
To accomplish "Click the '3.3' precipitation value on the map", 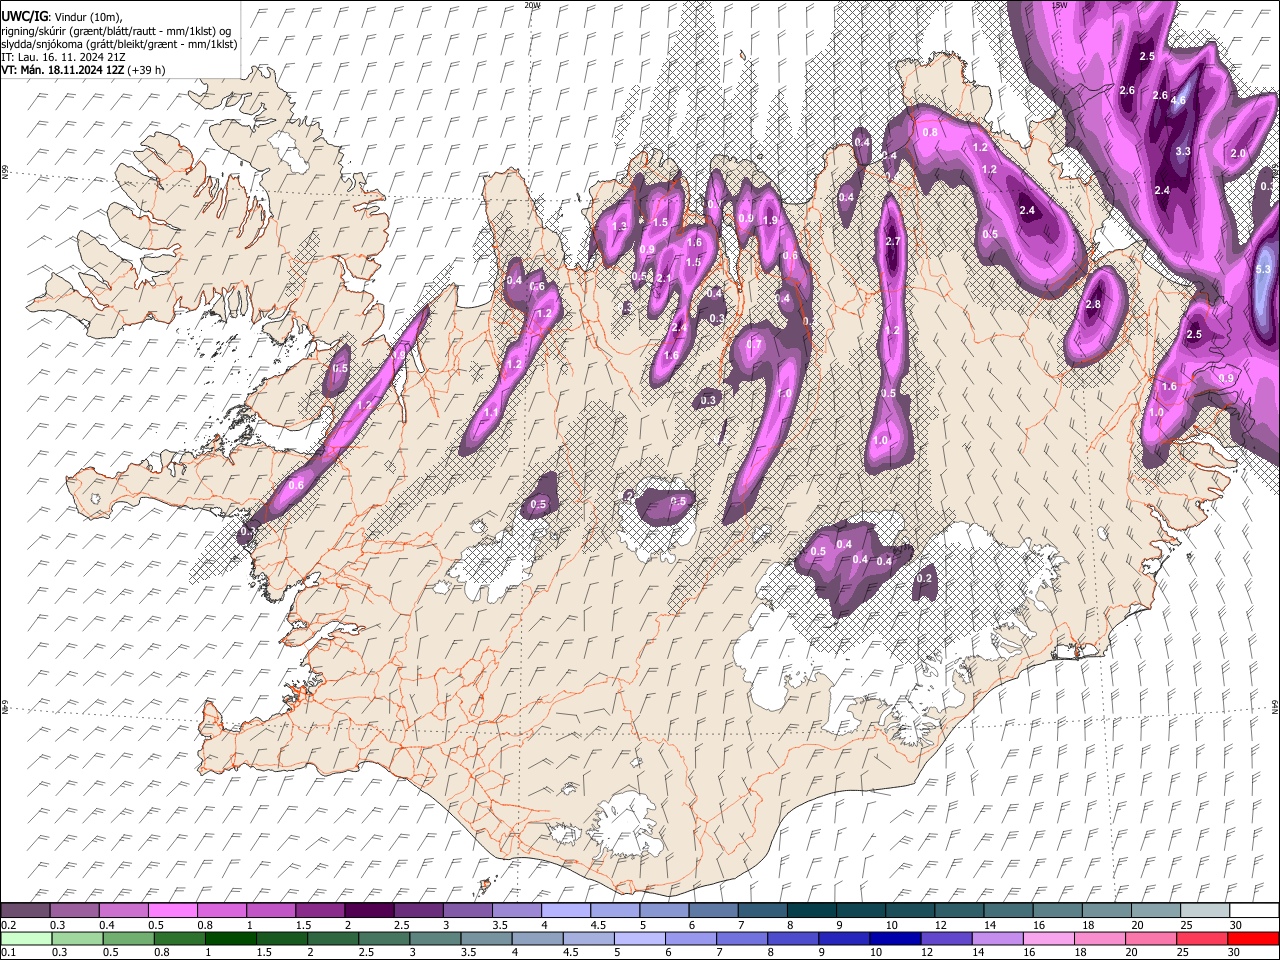I will pos(1183,152).
